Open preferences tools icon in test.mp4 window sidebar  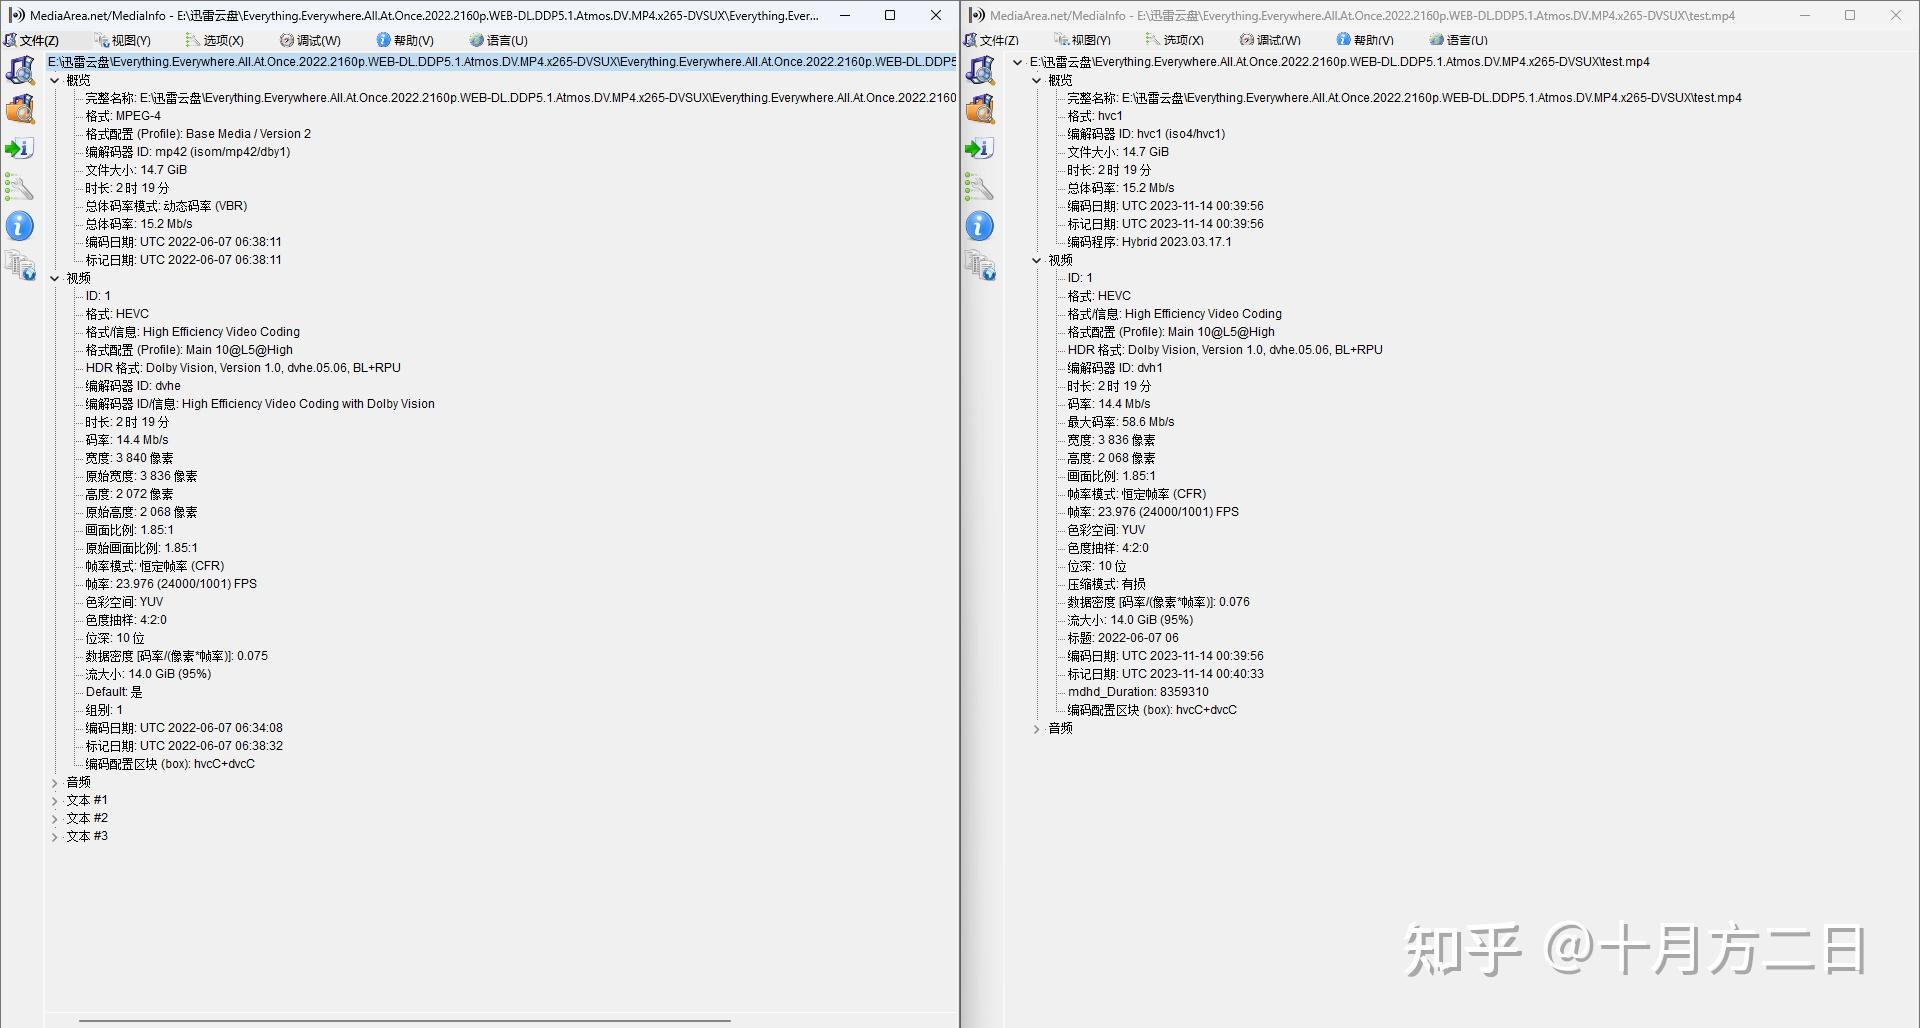click(x=980, y=187)
